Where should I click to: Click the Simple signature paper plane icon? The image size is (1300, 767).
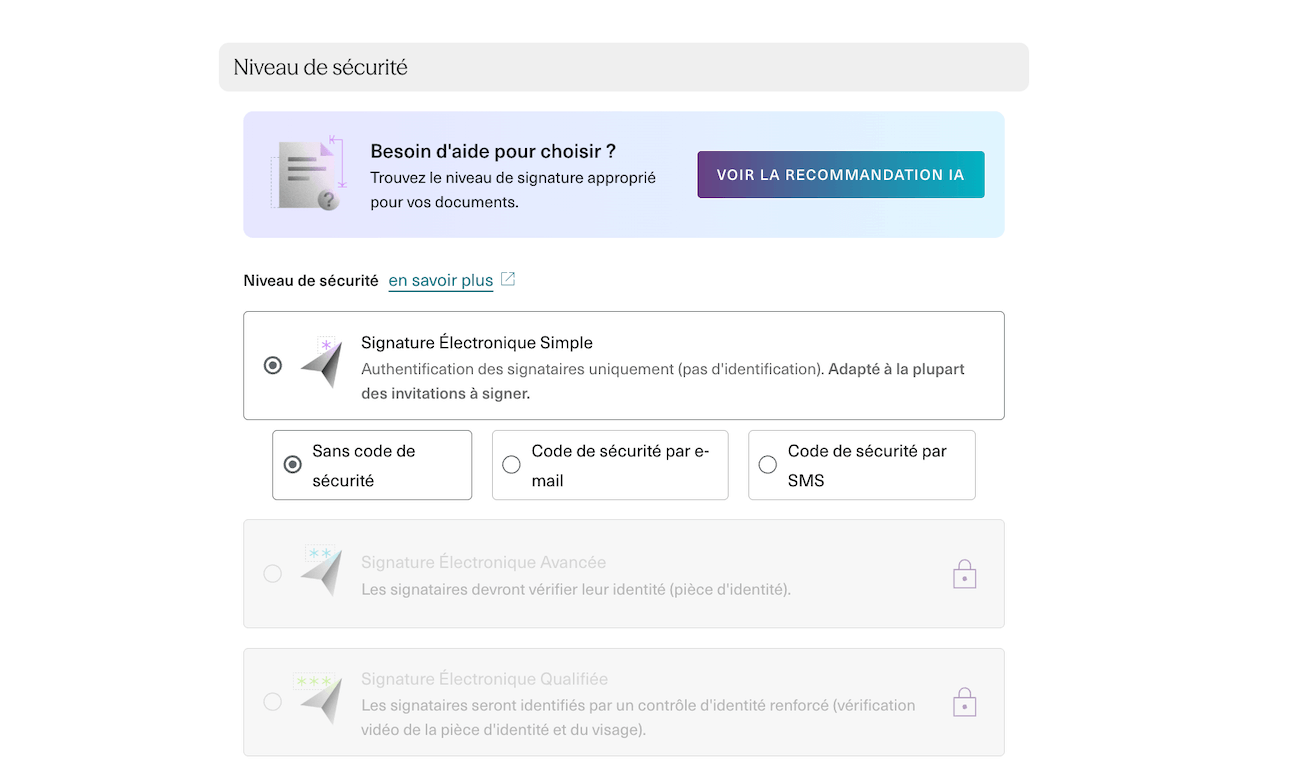click(322, 364)
